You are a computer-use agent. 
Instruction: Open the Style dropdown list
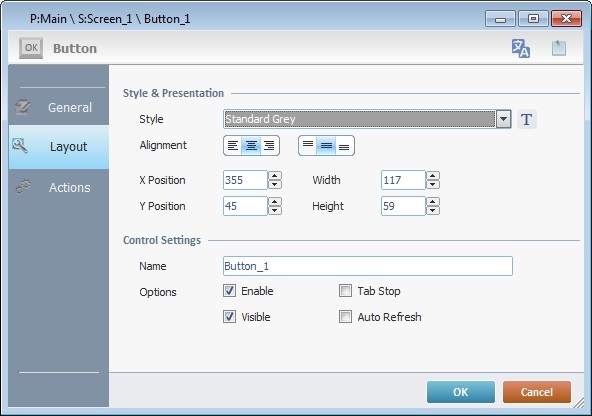click(x=503, y=119)
